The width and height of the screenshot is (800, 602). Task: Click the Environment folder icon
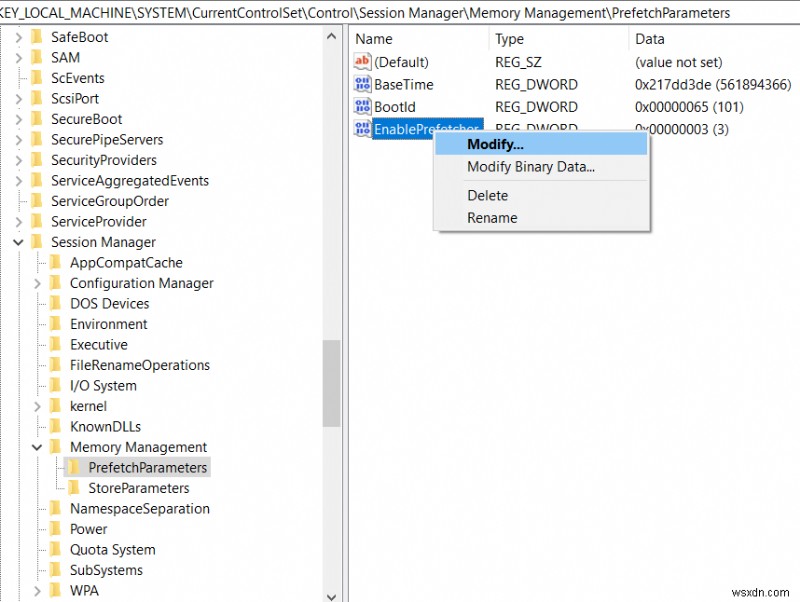click(x=56, y=324)
